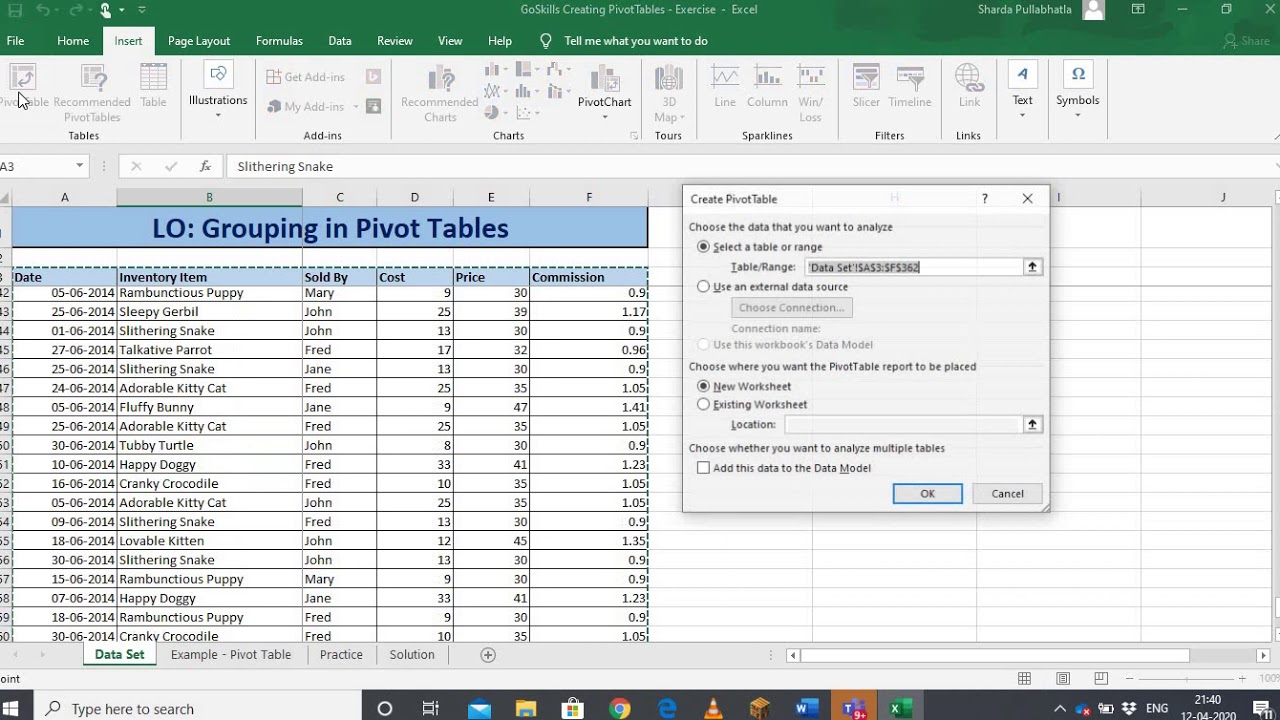Select 'Use an external data source' option
The image size is (1280, 720).
pyautogui.click(x=703, y=287)
